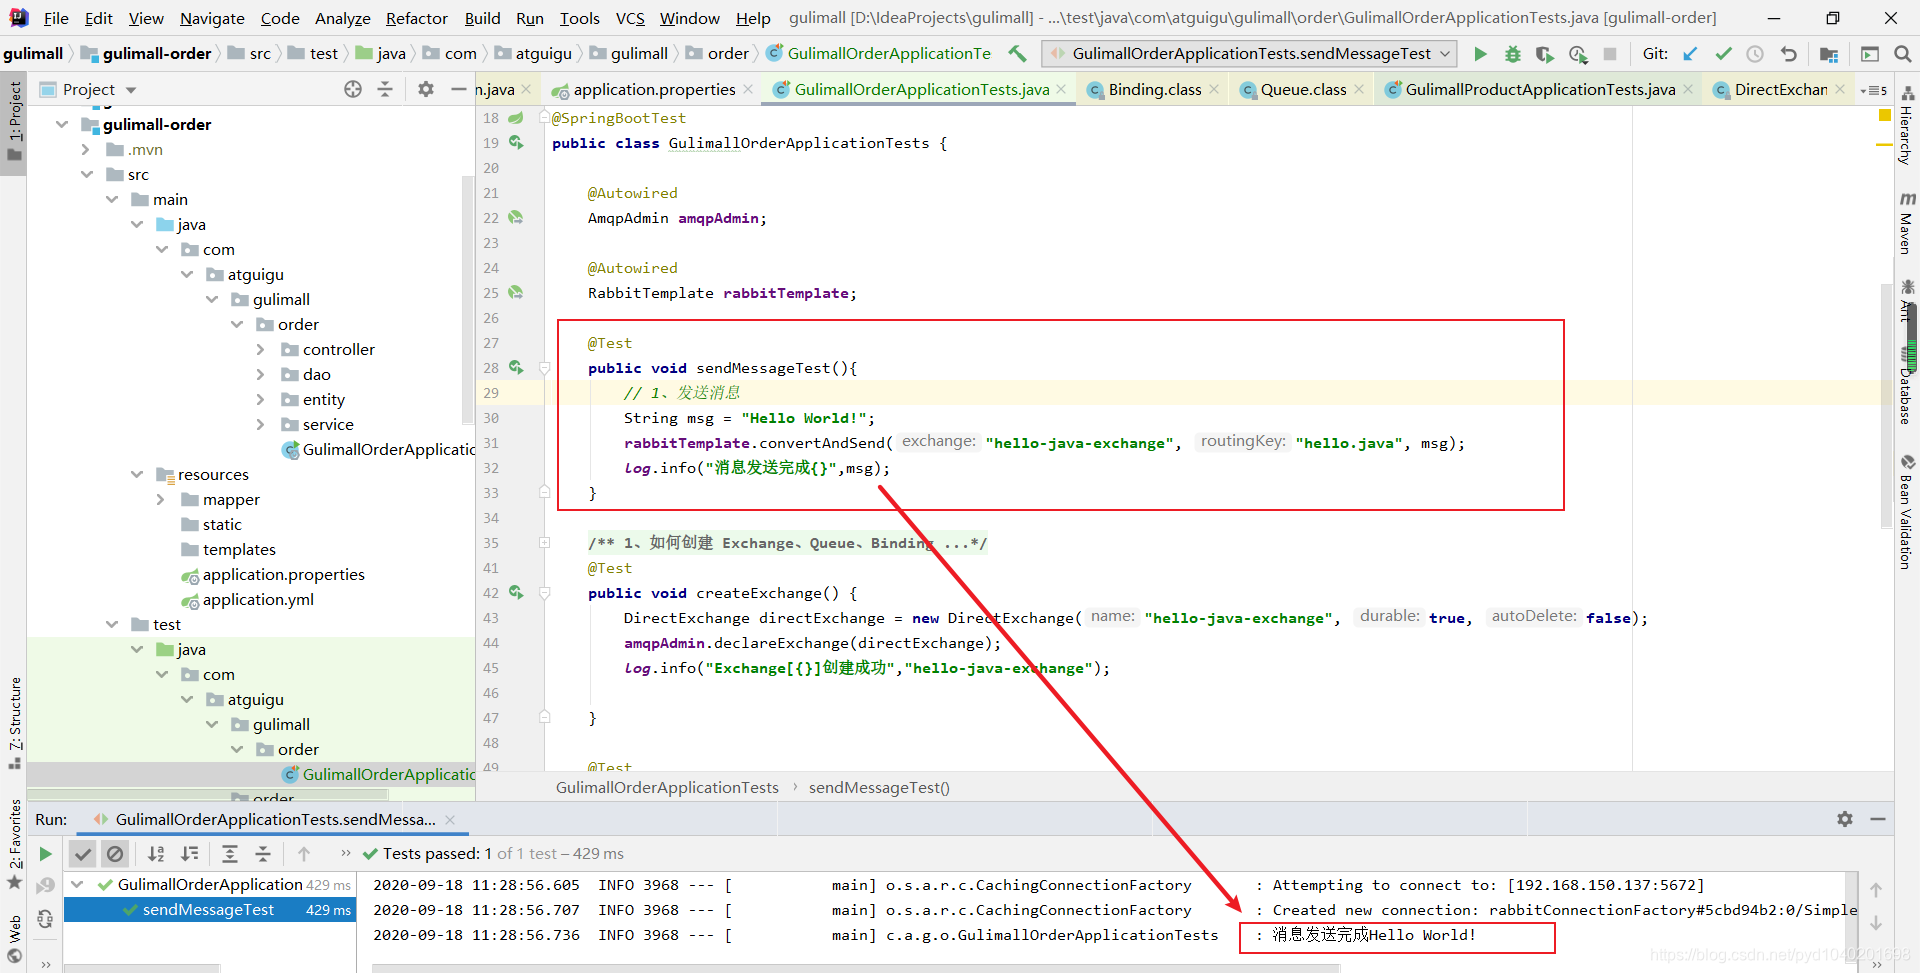Click the Git Rollback arrow icon
Screen dimensions: 1920x973
tap(1788, 54)
